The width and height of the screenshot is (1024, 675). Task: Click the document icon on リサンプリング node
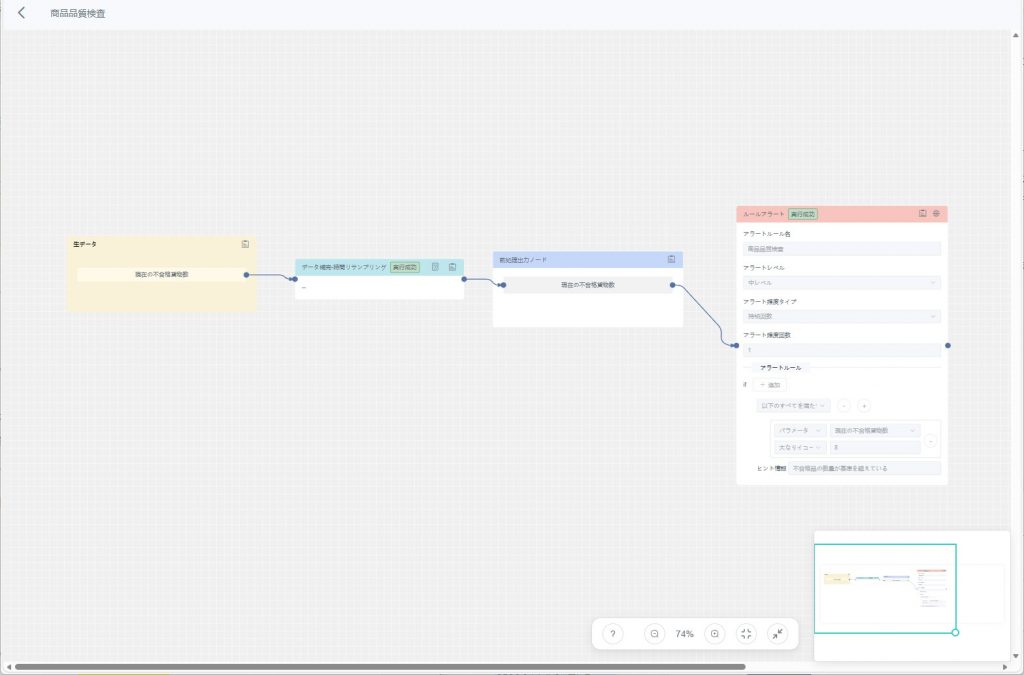point(435,267)
